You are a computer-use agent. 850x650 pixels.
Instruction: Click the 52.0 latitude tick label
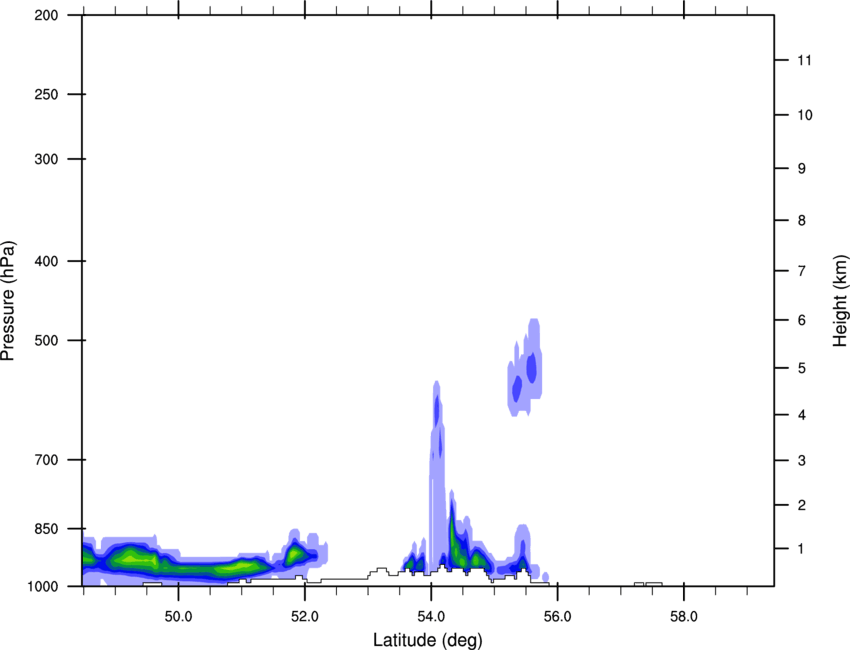(305, 617)
